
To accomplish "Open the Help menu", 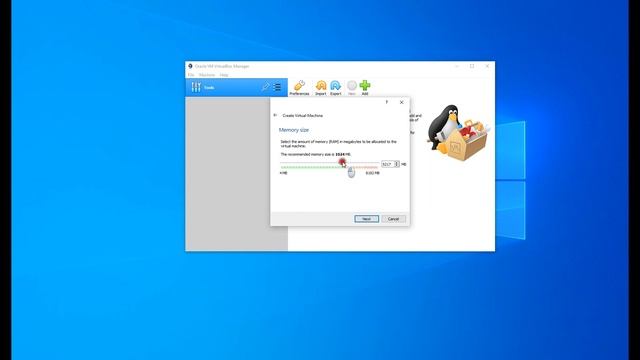I will tap(224, 75).
